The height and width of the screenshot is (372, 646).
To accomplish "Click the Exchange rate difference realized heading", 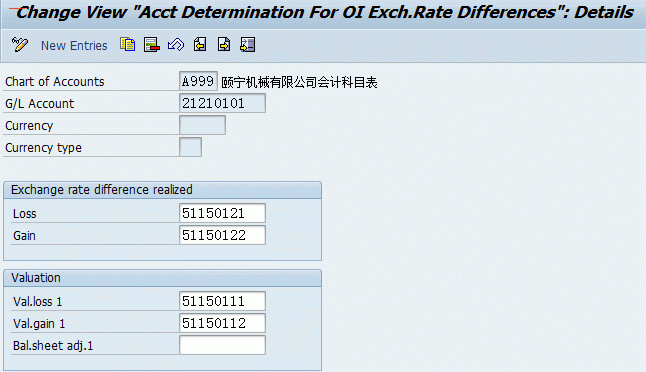I will pyautogui.click(x=102, y=190).
